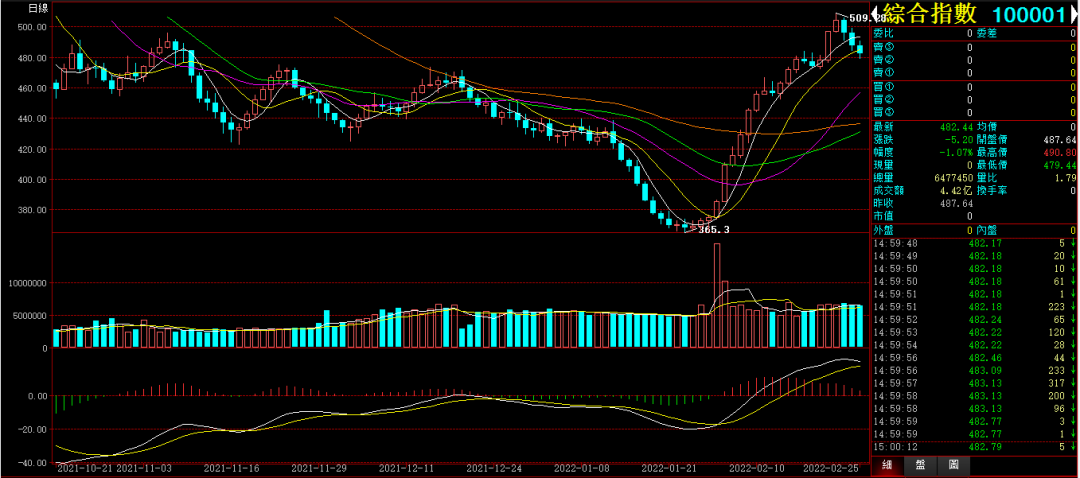
Task: Go to previous security with left arrow
Action: (875, 14)
